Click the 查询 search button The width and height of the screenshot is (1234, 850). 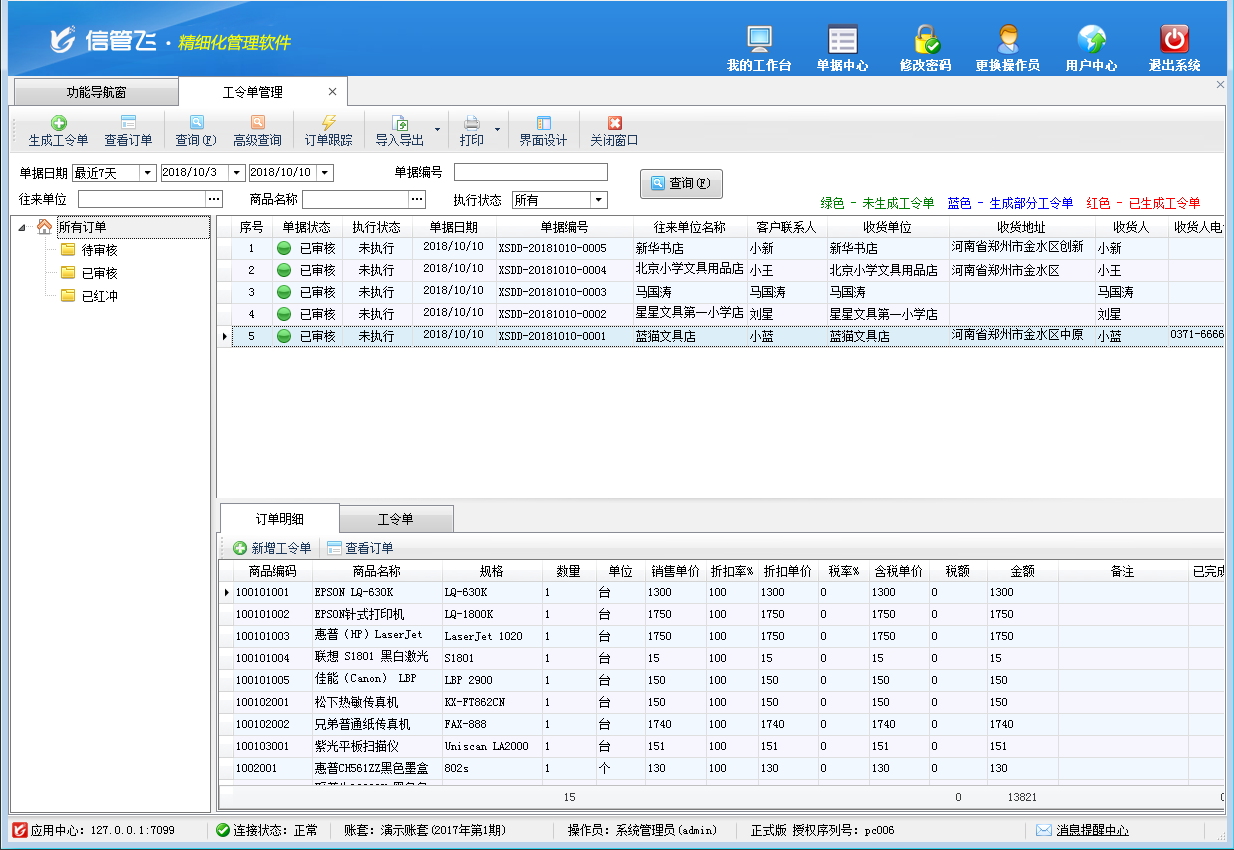(x=681, y=184)
